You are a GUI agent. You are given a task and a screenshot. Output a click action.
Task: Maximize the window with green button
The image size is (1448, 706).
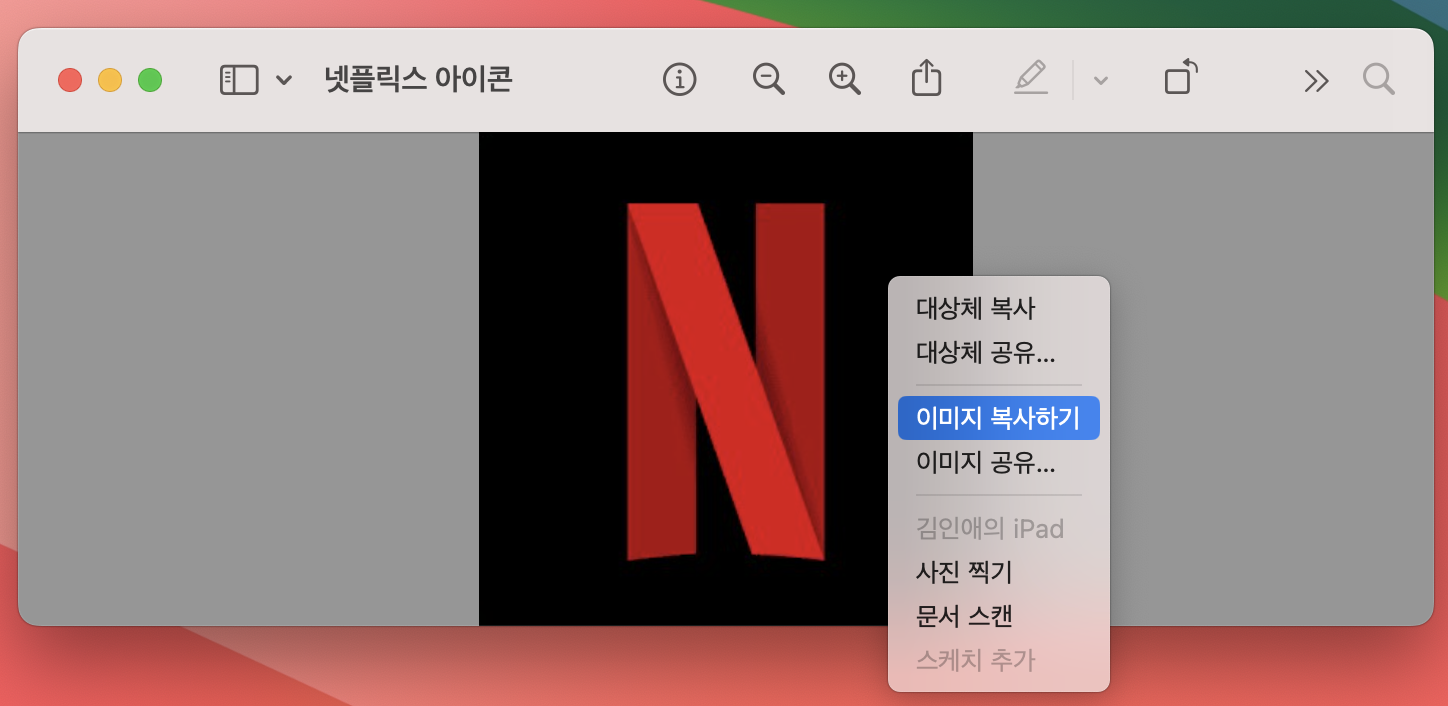tap(150, 80)
